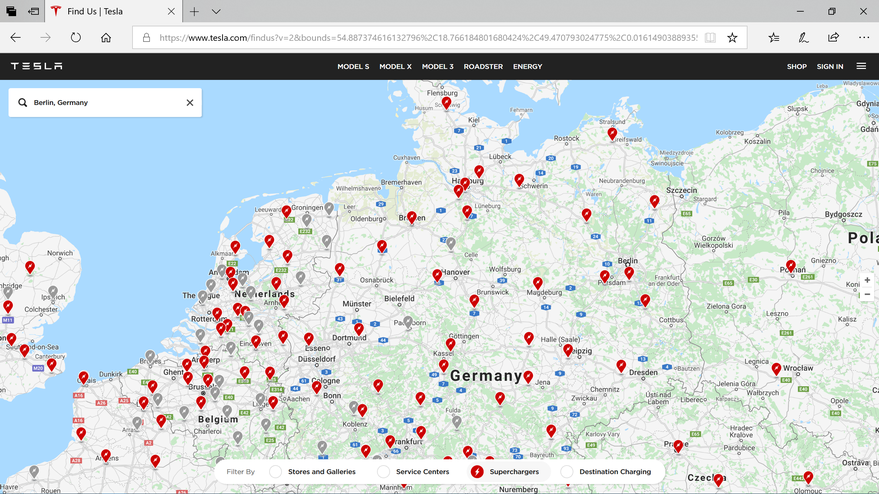Viewport: 879px width, 494px height.
Task: Select the Supercharger pin near Olomouc
Action: point(808,478)
